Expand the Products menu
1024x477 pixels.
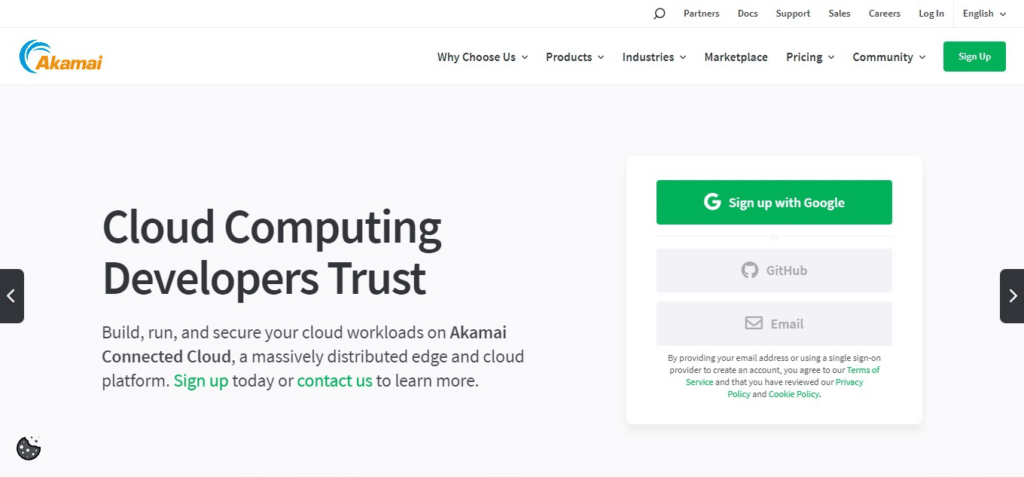coord(575,57)
